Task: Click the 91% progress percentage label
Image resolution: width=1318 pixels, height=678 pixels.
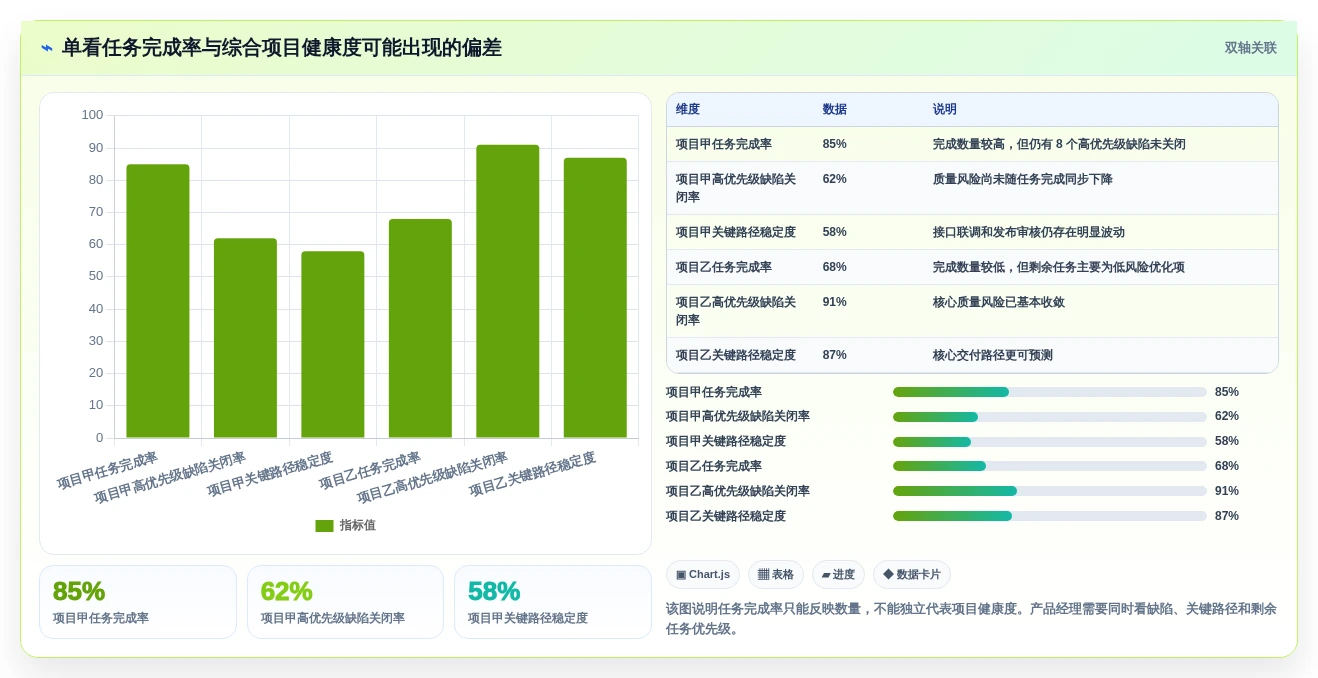Action: 1227,491
